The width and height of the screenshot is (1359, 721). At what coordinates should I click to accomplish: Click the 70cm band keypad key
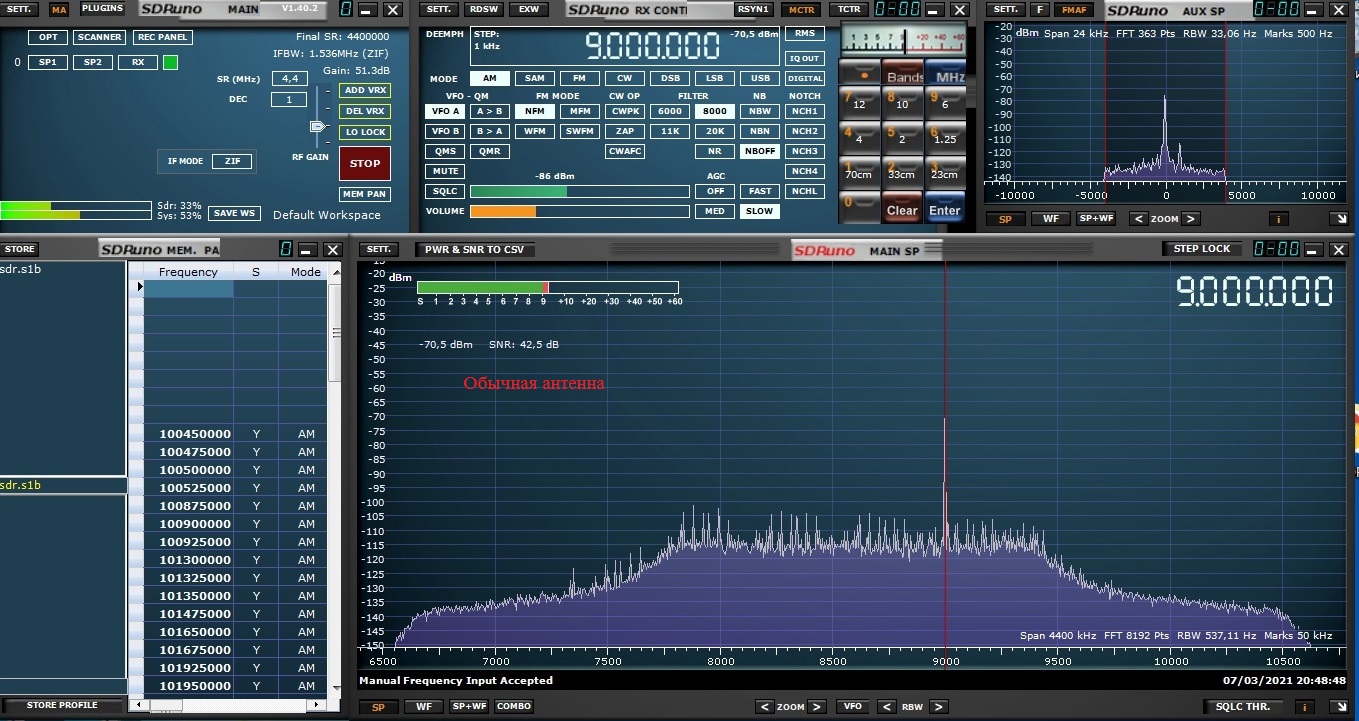(x=859, y=170)
